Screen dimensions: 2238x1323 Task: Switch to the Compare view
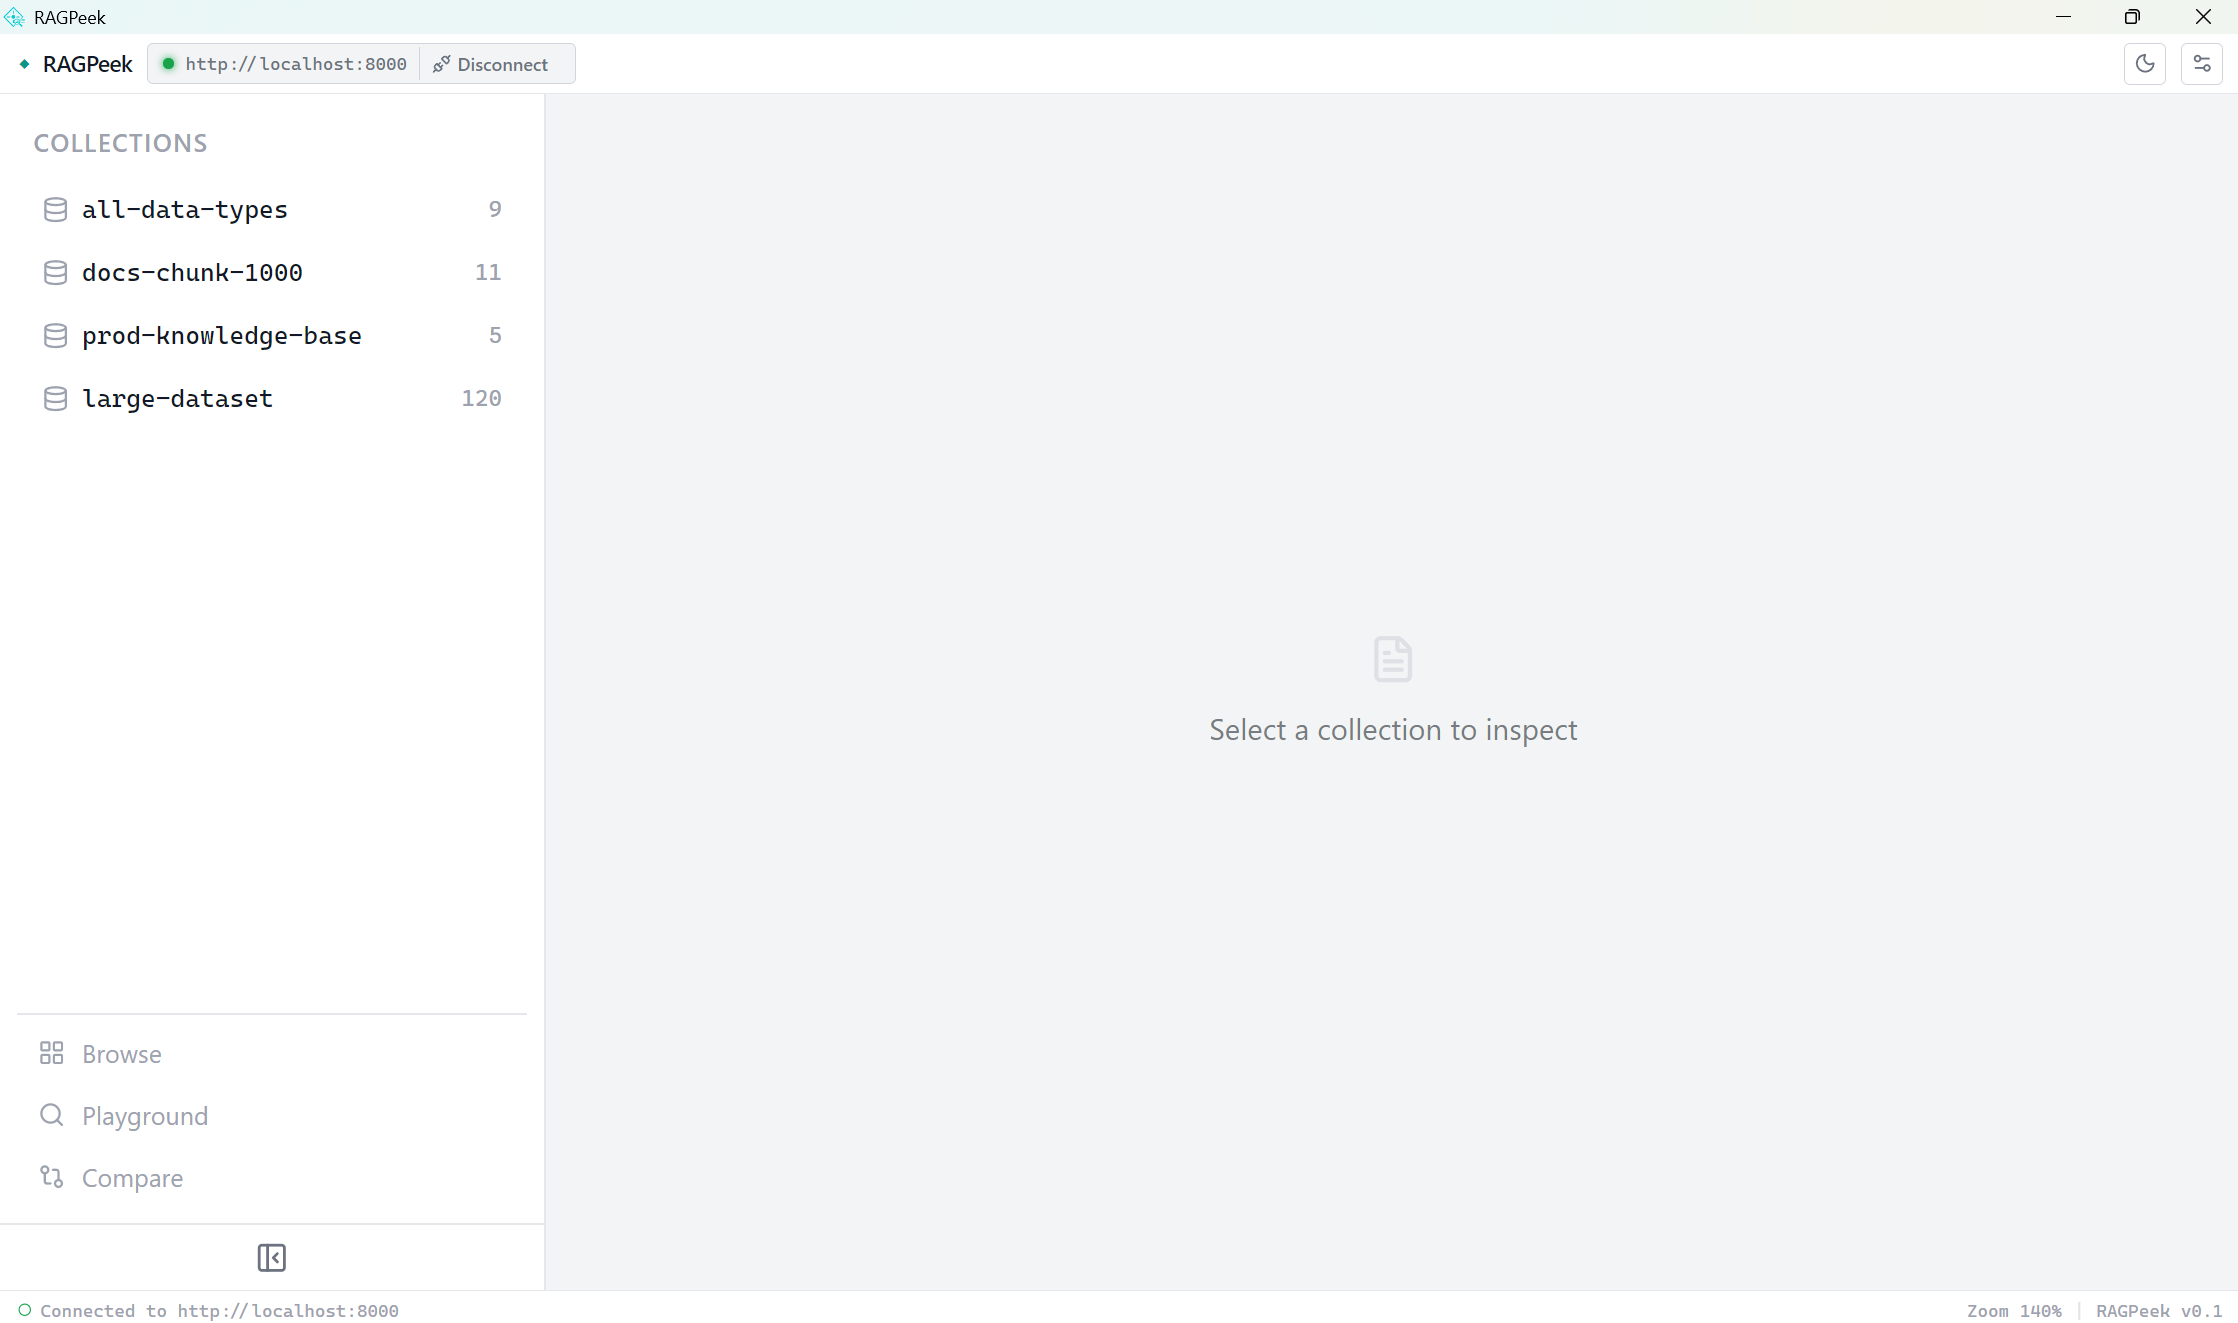pos(272,1178)
